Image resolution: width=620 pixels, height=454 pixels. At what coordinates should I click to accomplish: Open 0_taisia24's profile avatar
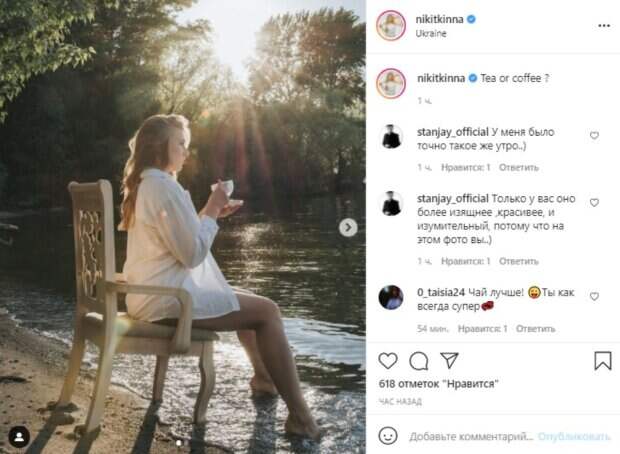391,297
